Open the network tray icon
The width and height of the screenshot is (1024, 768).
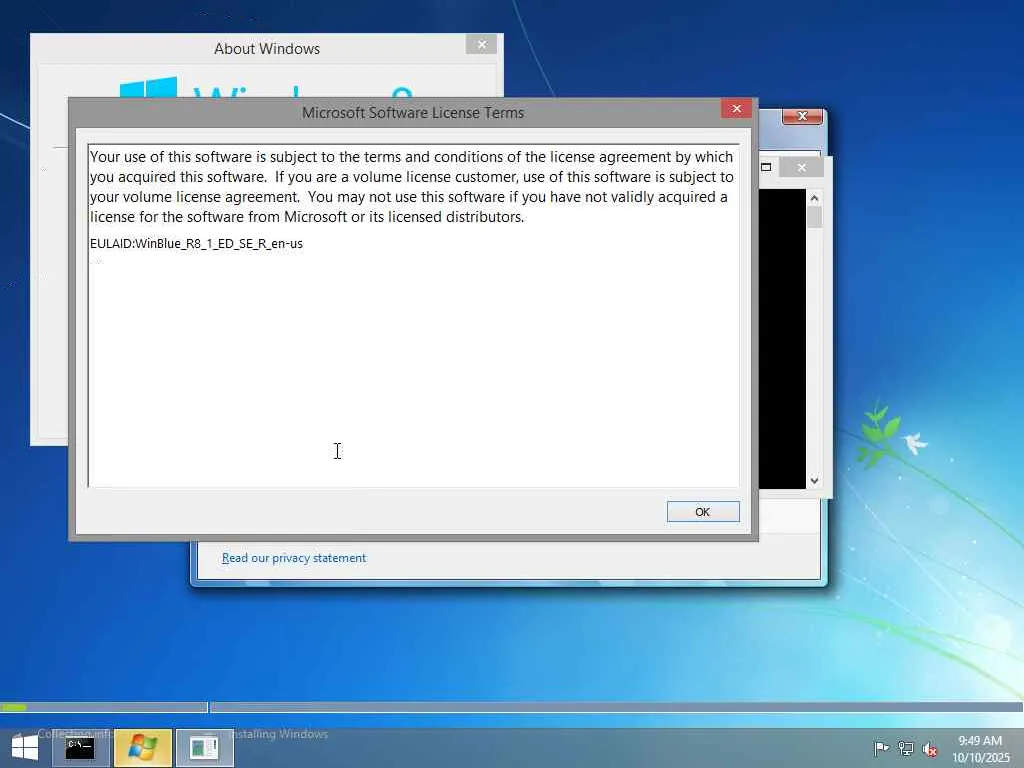pyautogui.click(x=906, y=748)
